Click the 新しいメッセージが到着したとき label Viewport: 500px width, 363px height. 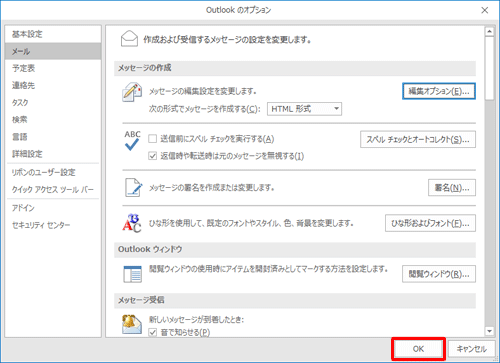pyautogui.click(x=196, y=320)
